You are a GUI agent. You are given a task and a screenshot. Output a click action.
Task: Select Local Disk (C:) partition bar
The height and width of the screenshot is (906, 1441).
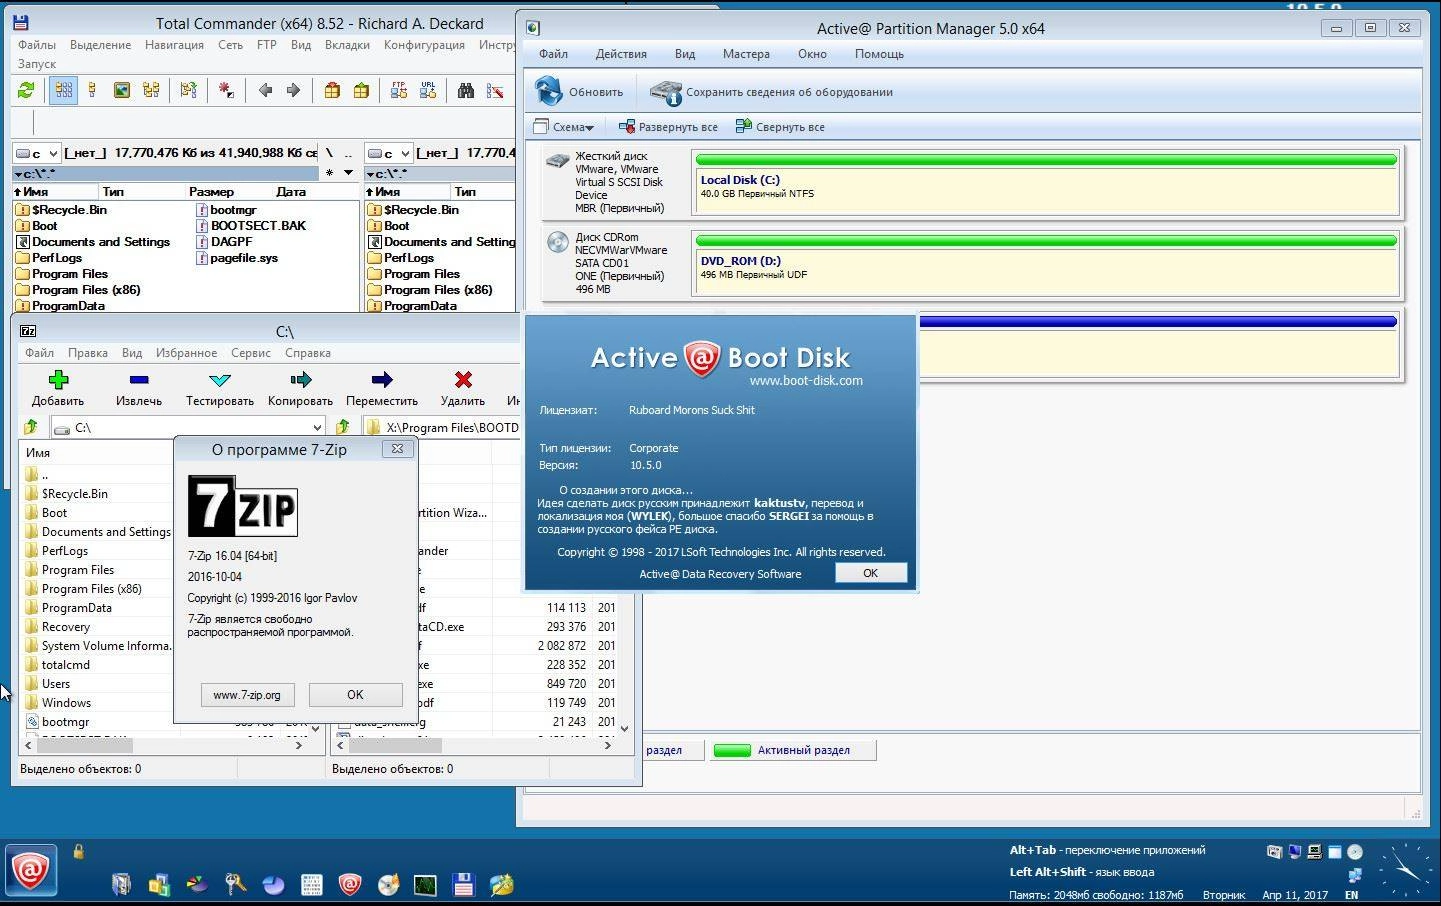(x=1046, y=181)
